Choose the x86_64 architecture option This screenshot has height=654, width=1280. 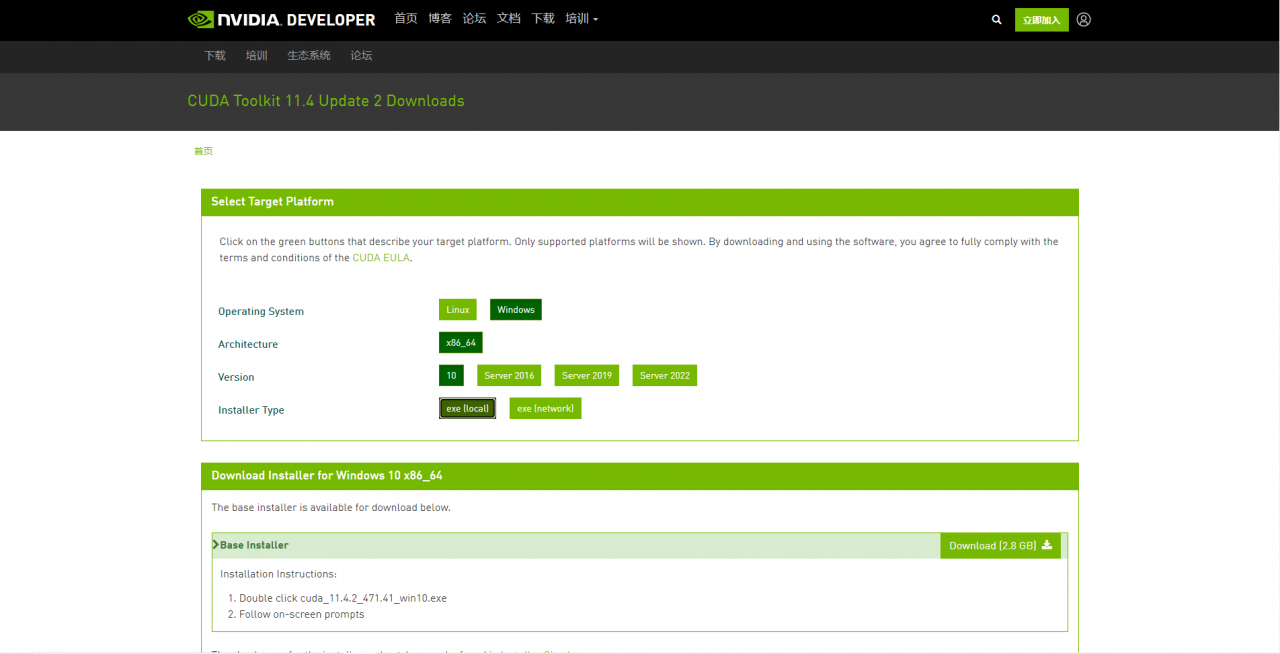point(461,343)
